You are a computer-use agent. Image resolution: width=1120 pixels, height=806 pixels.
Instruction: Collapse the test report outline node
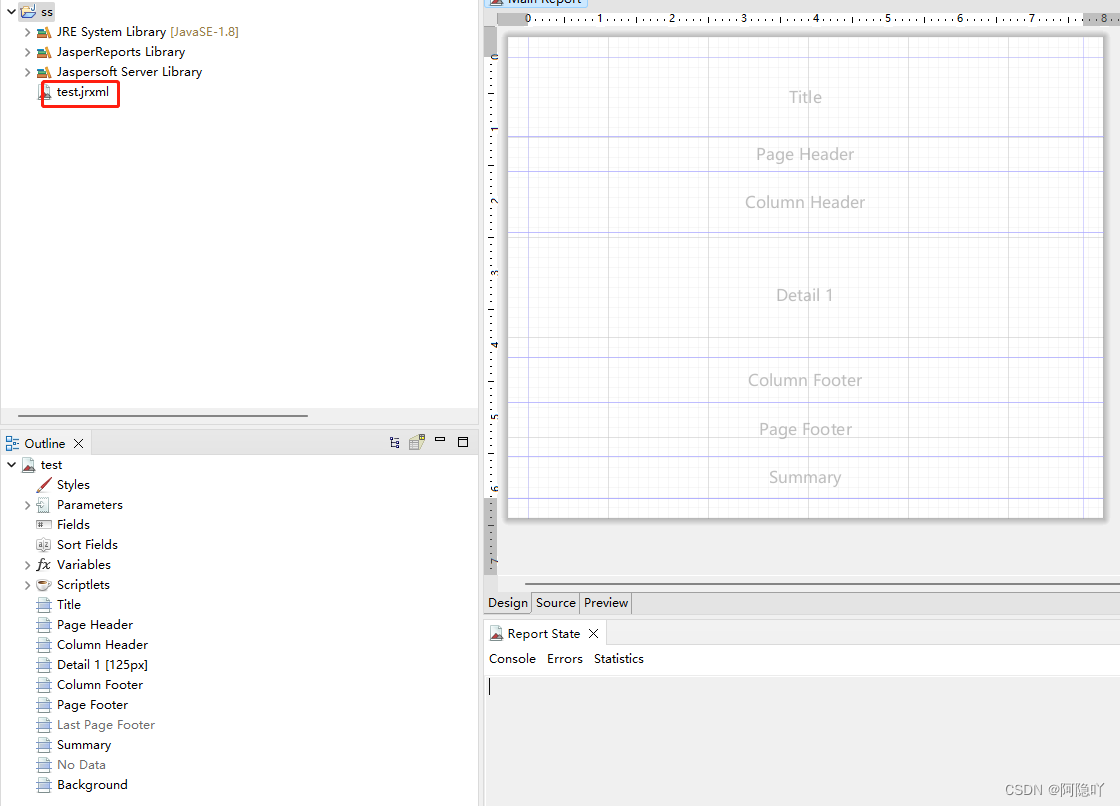[x=11, y=464]
